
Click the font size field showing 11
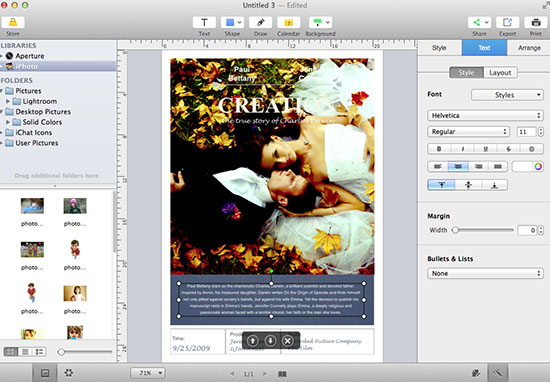(526, 132)
